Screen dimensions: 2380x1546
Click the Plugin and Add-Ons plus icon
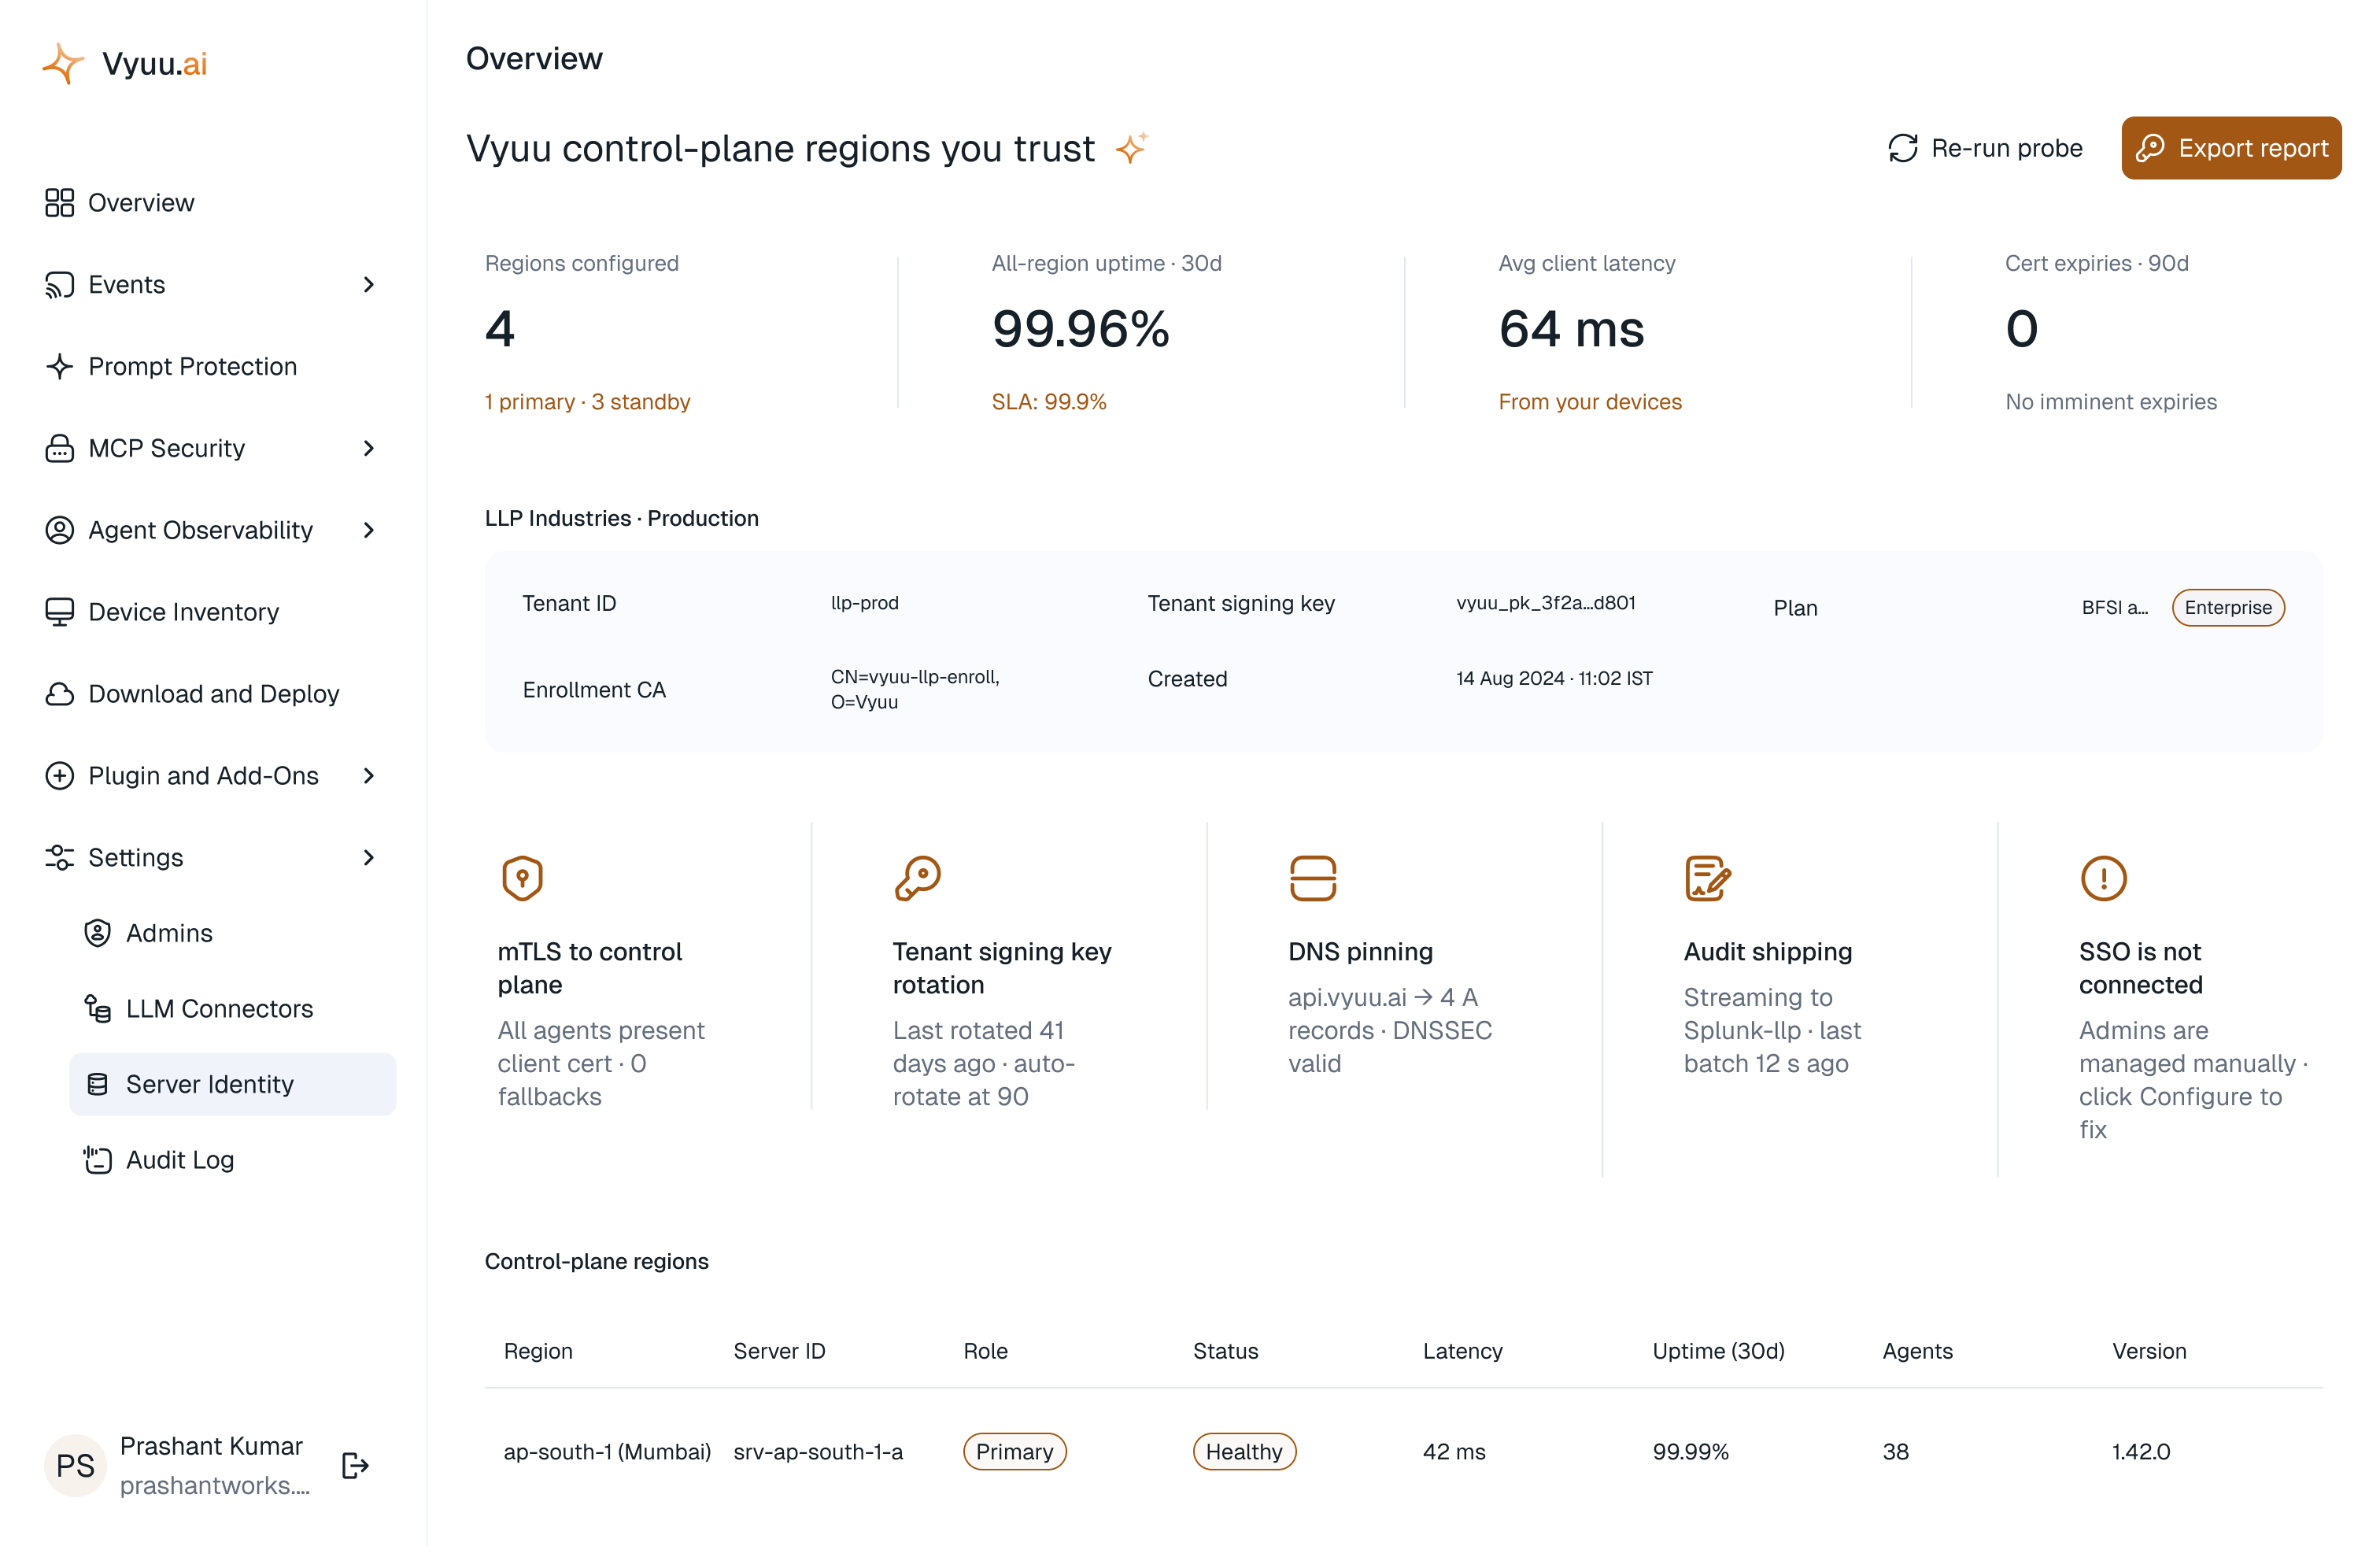[59, 776]
